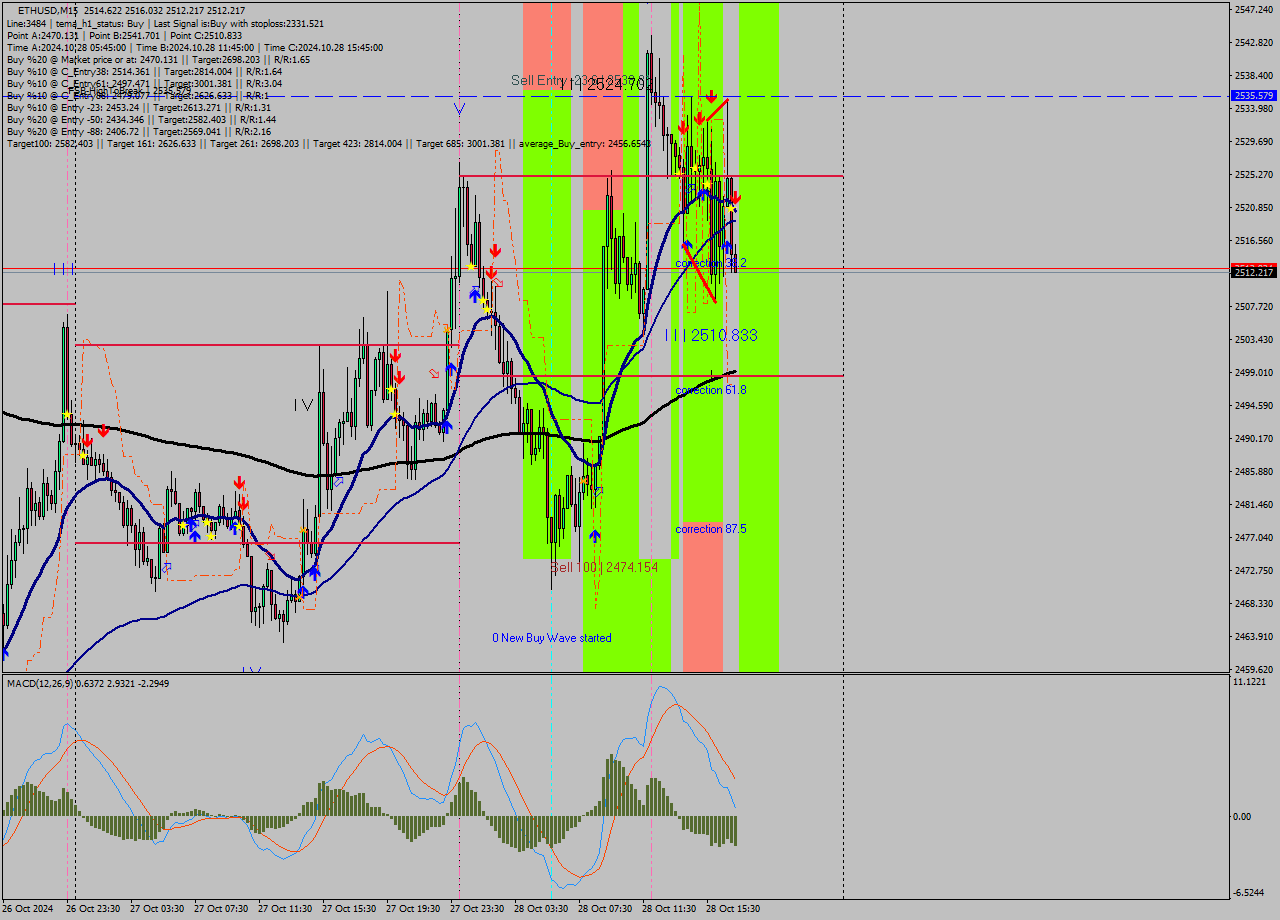Click the MACD(12,26,9) indicator label
The width and height of the screenshot is (1280, 920).
click(88, 683)
